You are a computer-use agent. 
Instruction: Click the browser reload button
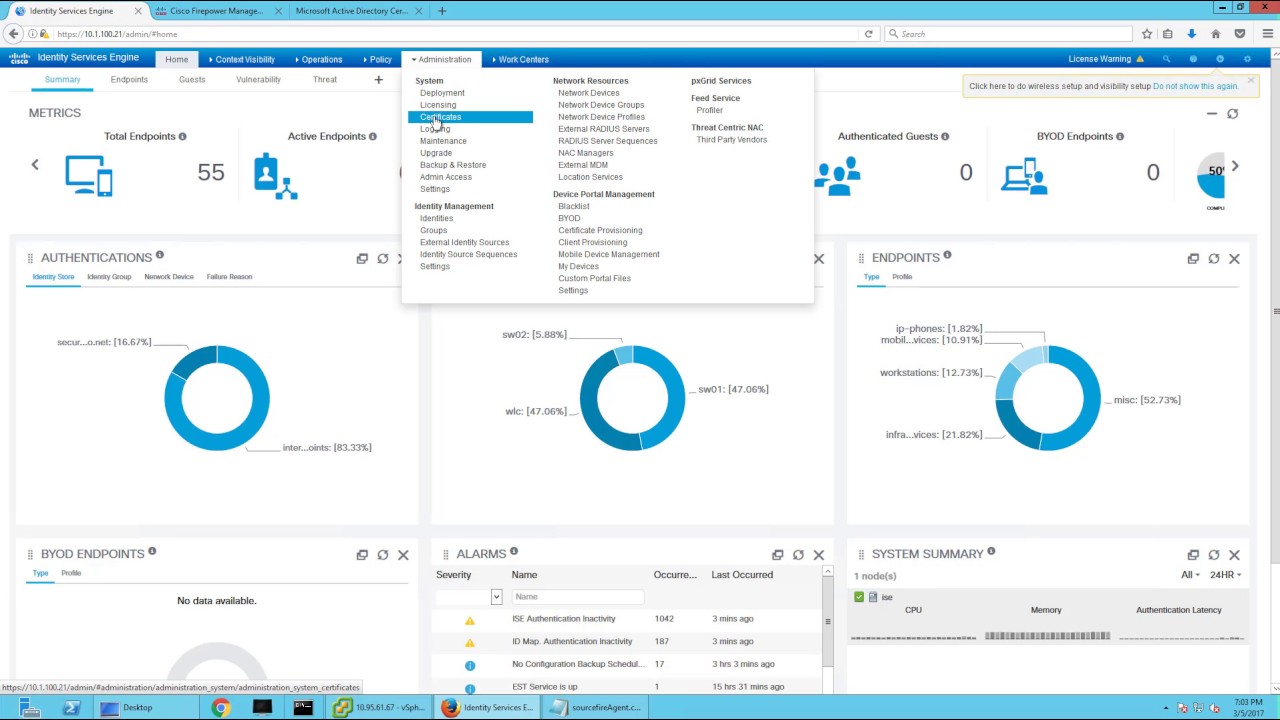[868, 34]
